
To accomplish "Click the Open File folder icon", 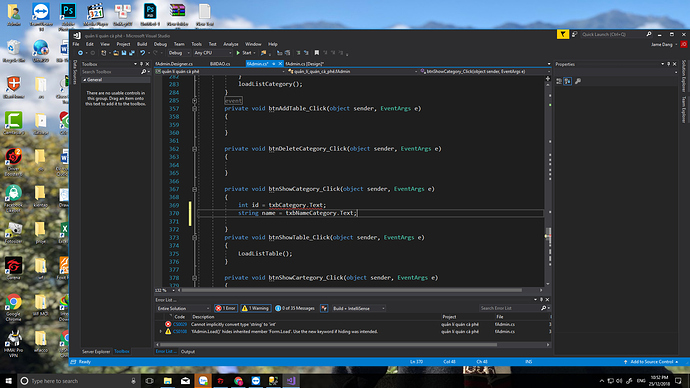I will (x=116, y=53).
